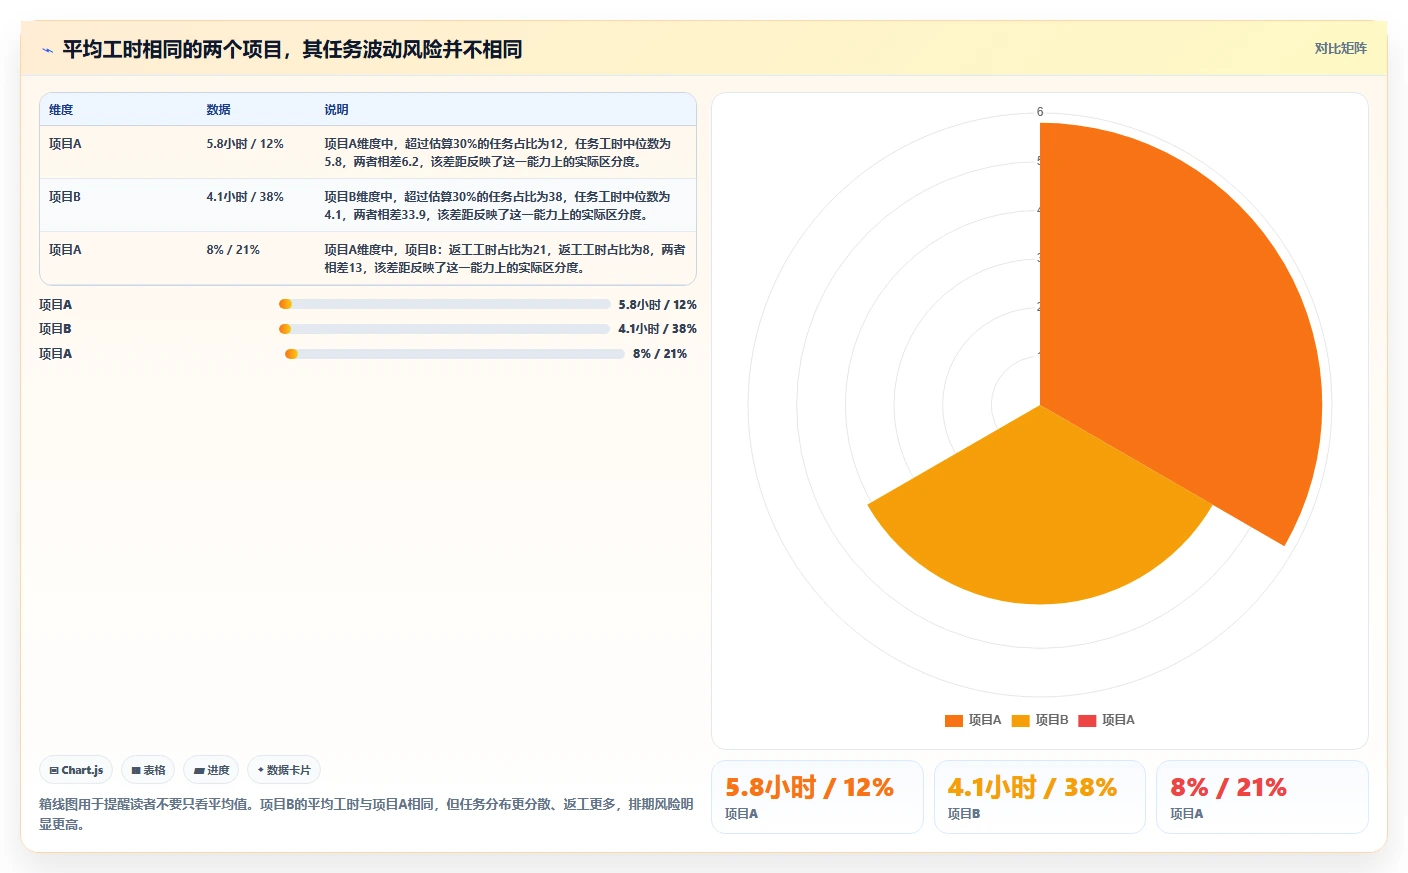The width and height of the screenshot is (1408, 873).
Task: Click description mentioning 两者相差6.2
Action: (497, 153)
